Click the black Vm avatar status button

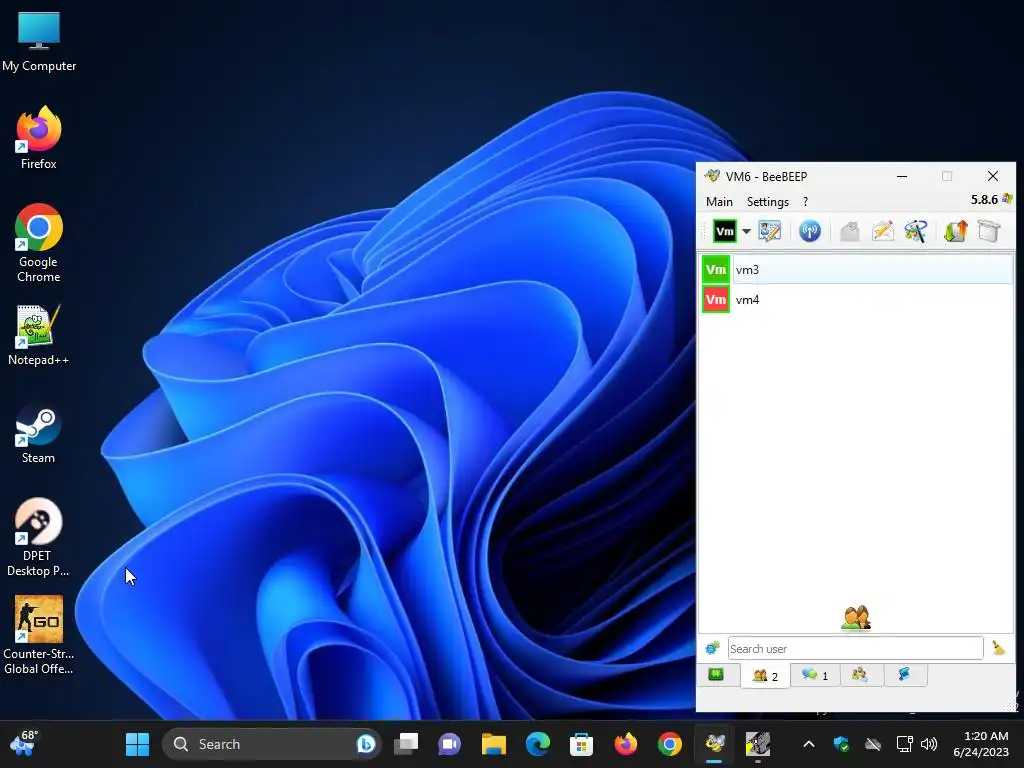725,231
